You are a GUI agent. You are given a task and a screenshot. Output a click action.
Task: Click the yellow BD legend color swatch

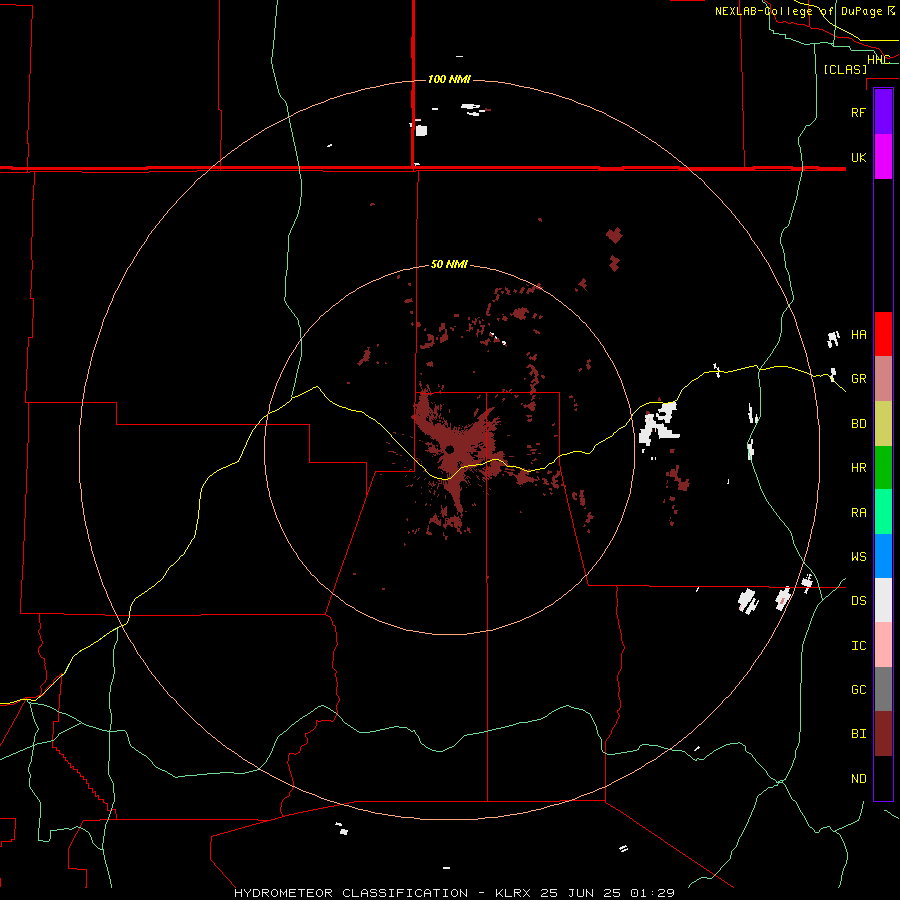[x=883, y=424]
